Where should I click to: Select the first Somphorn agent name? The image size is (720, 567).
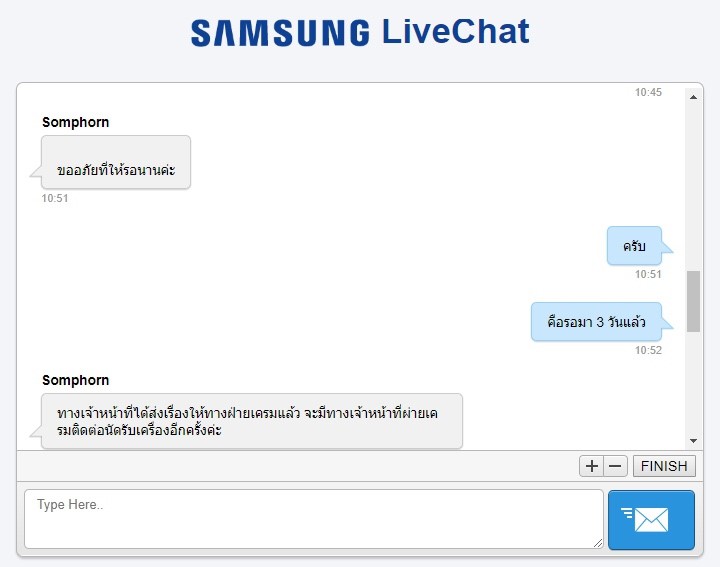coord(76,123)
